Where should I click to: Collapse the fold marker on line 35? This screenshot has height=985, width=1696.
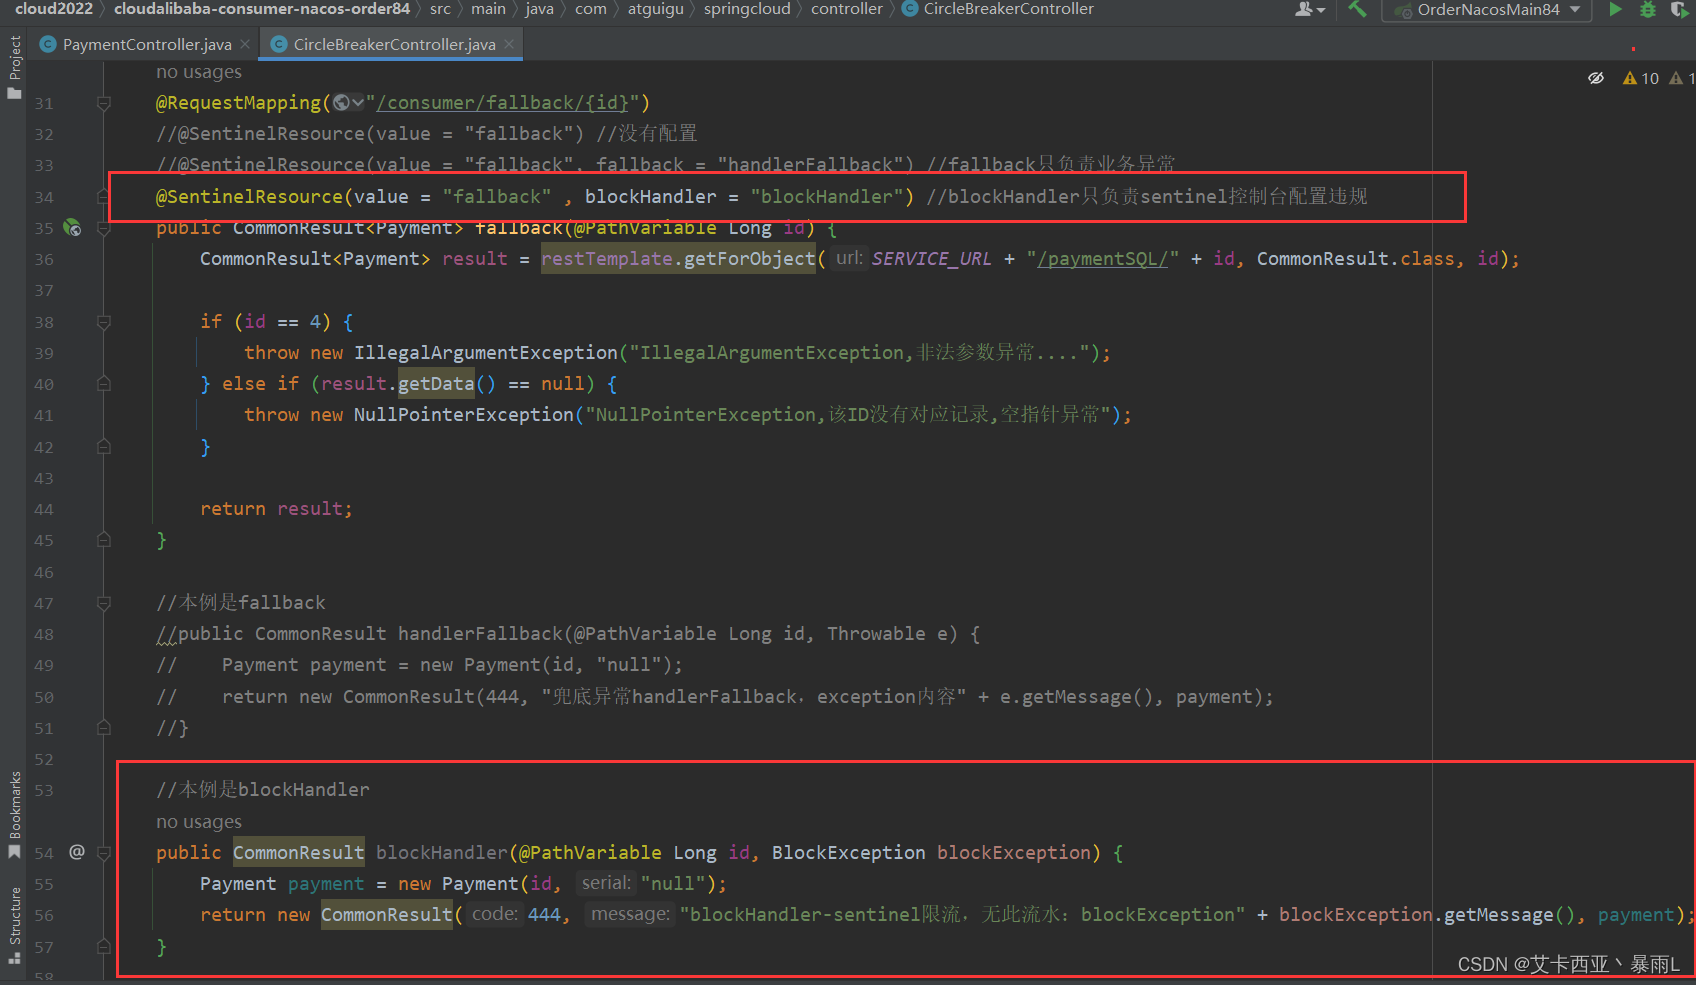click(103, 228)
